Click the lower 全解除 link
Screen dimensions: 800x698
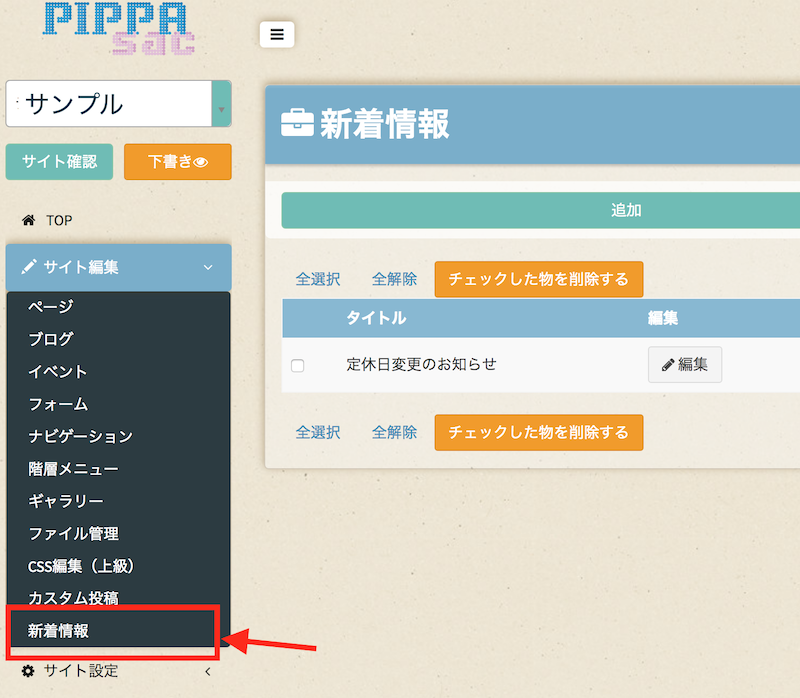pos(394,432)
